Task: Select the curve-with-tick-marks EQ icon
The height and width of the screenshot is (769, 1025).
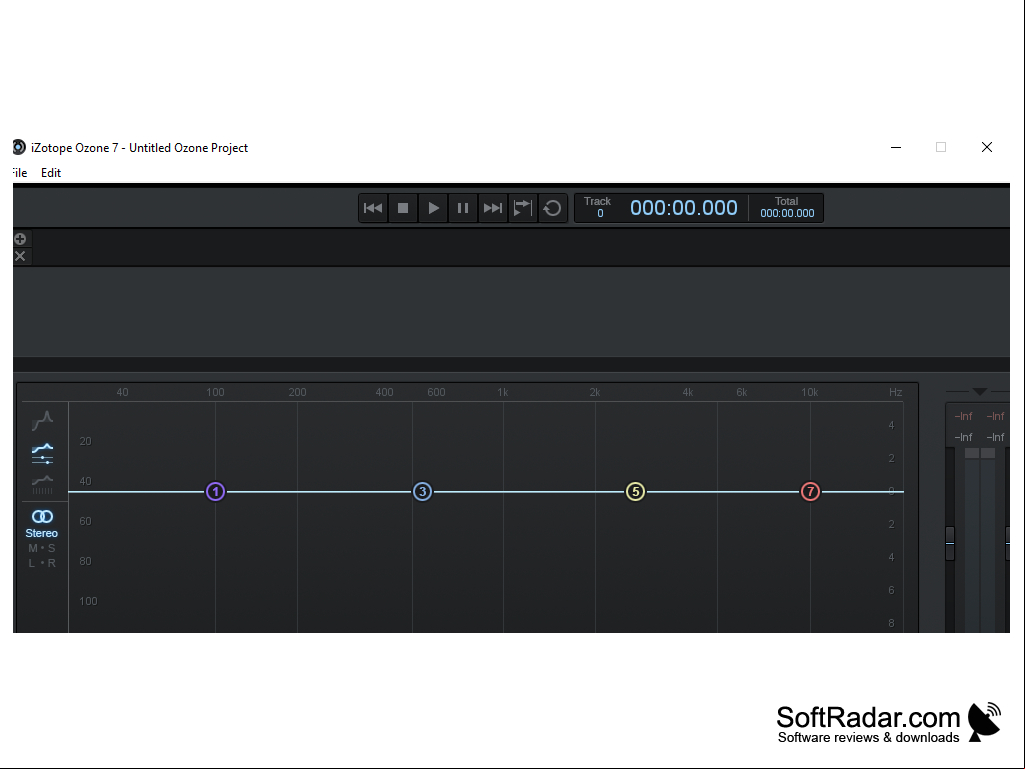Action: [42, 485]
